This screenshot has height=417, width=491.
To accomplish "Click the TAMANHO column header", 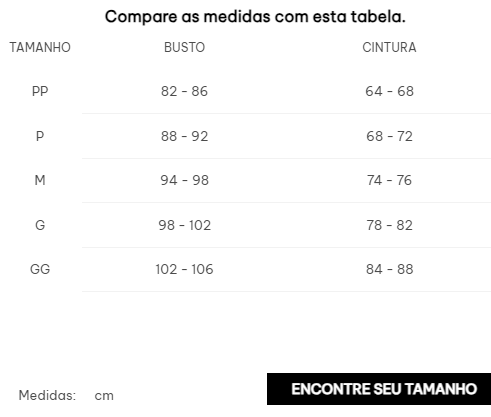I will coord(40,47).
